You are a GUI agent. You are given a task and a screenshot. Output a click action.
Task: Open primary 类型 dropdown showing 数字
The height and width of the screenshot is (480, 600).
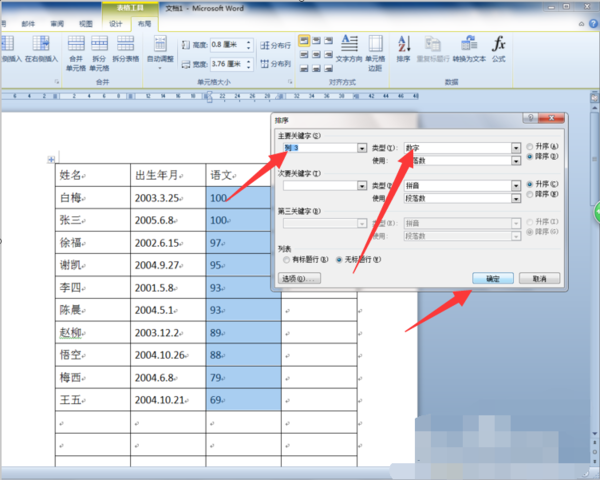[516, 148]
